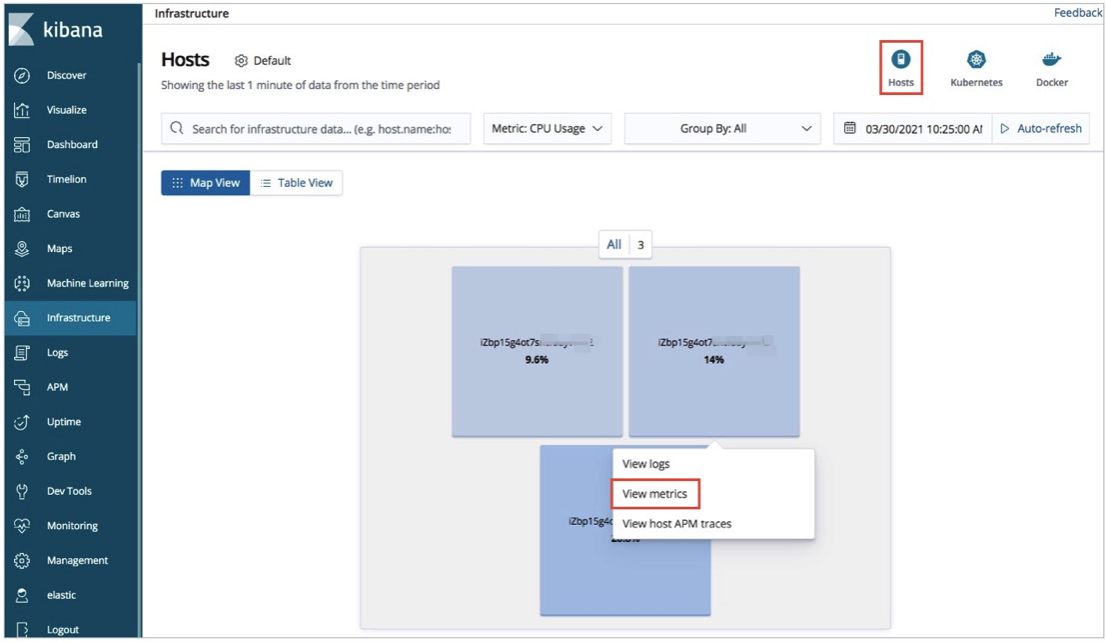Viewport: 1106px width, 642px height.
Task: Open the APM icon in sidebar
Action: tap(22, 387)
